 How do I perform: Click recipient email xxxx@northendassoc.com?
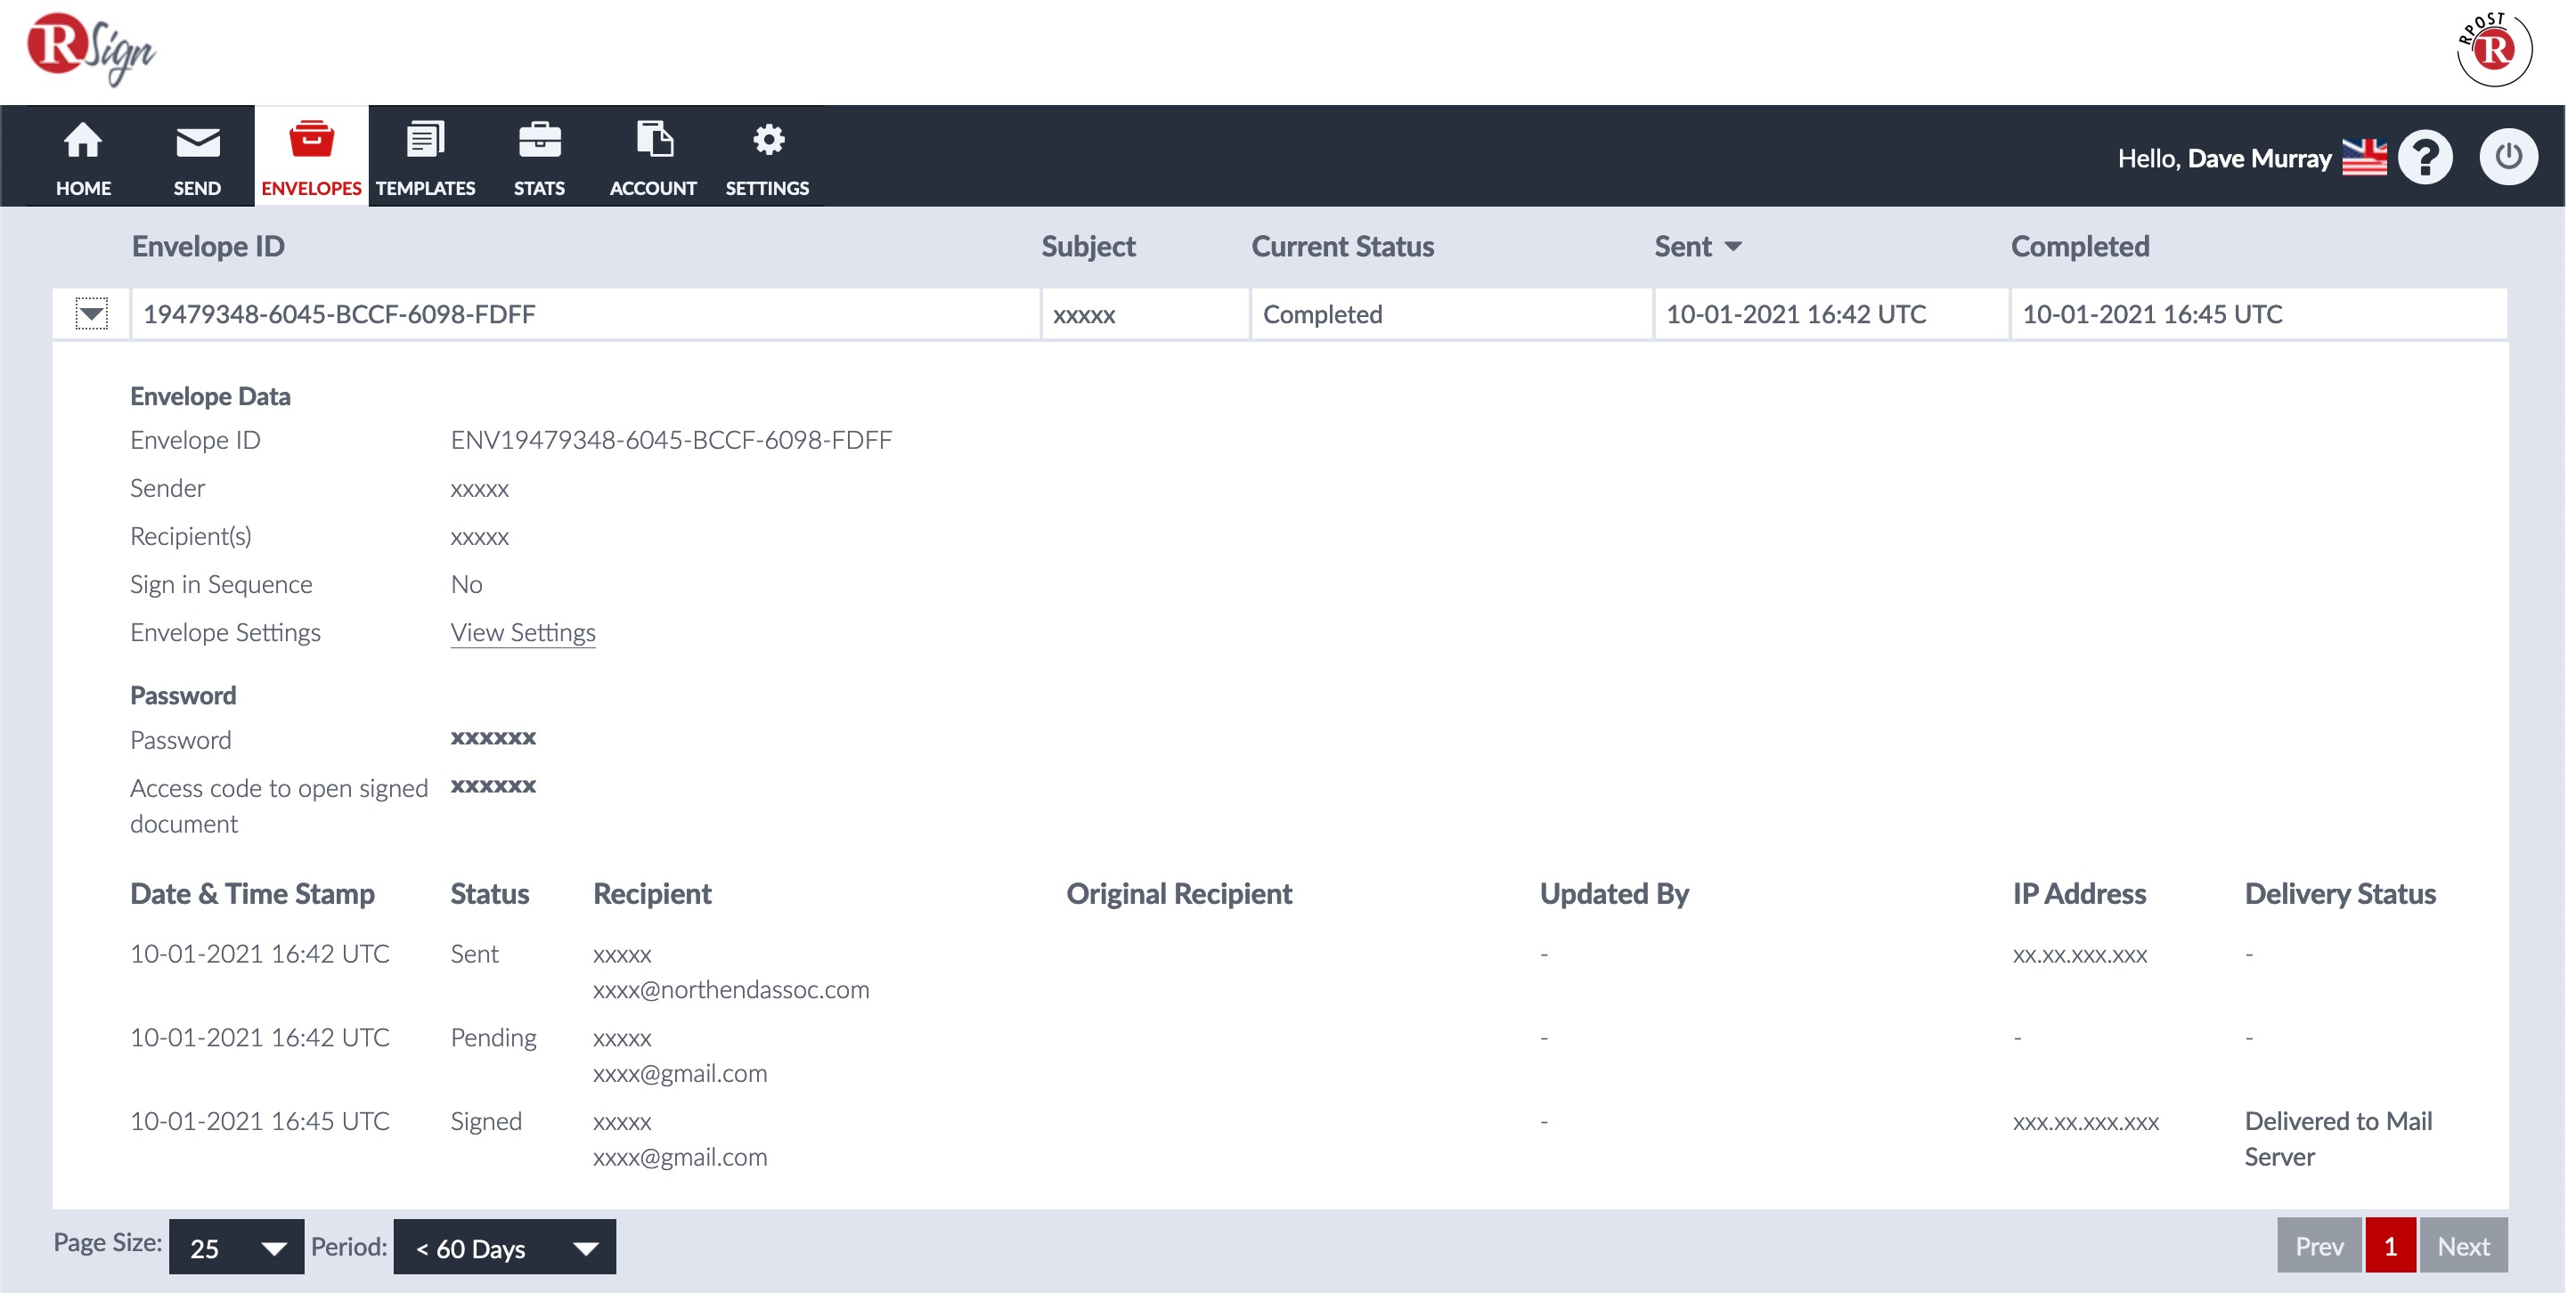pyautogui.click(x=731, y=990)
